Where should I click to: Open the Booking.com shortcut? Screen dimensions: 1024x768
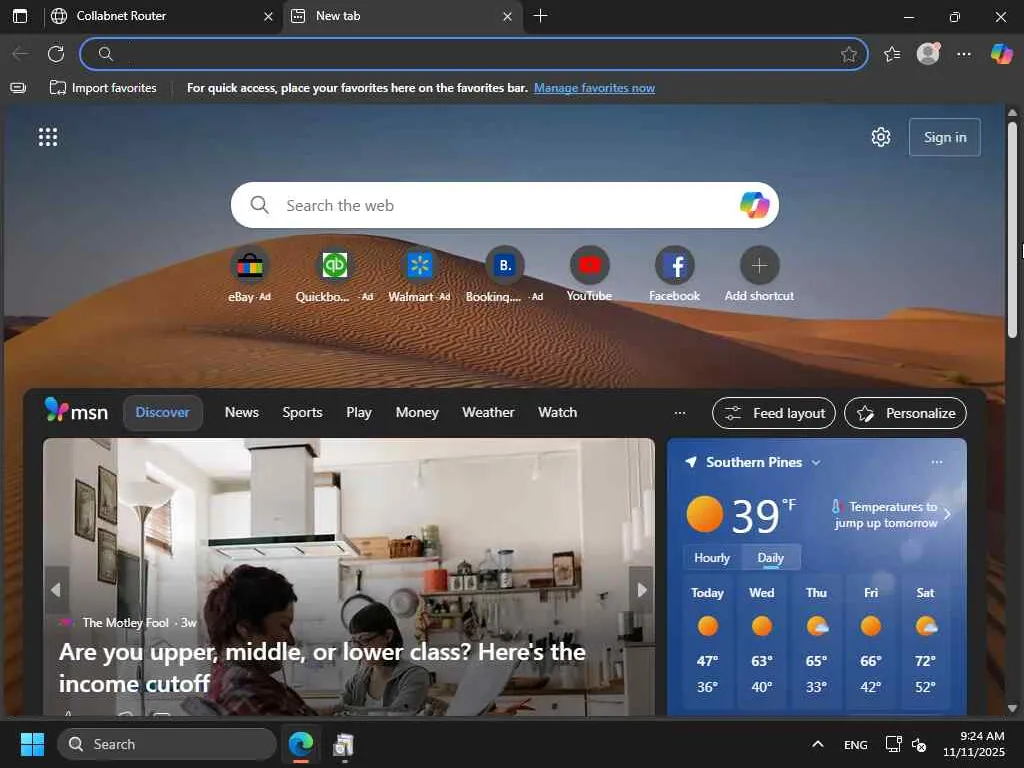[504, 266]
